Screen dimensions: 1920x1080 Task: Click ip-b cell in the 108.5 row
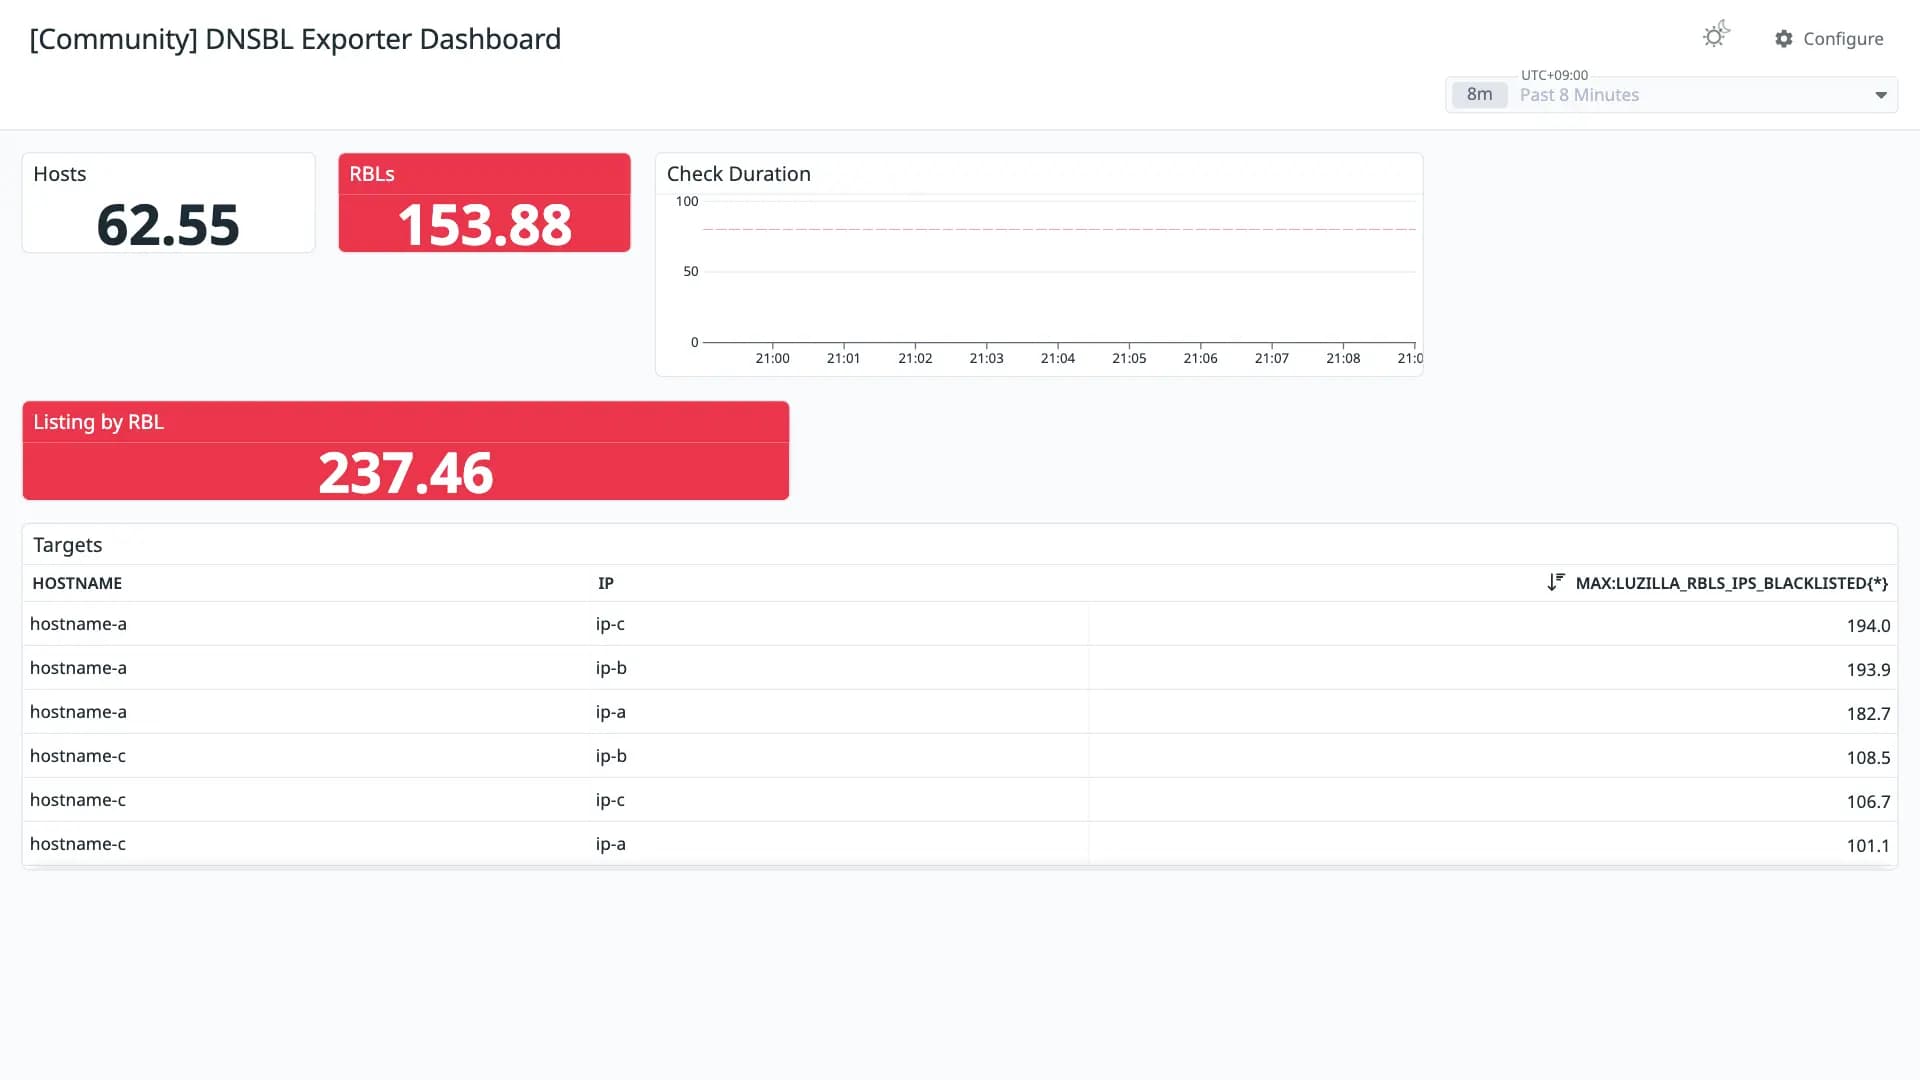coord(611,757)
